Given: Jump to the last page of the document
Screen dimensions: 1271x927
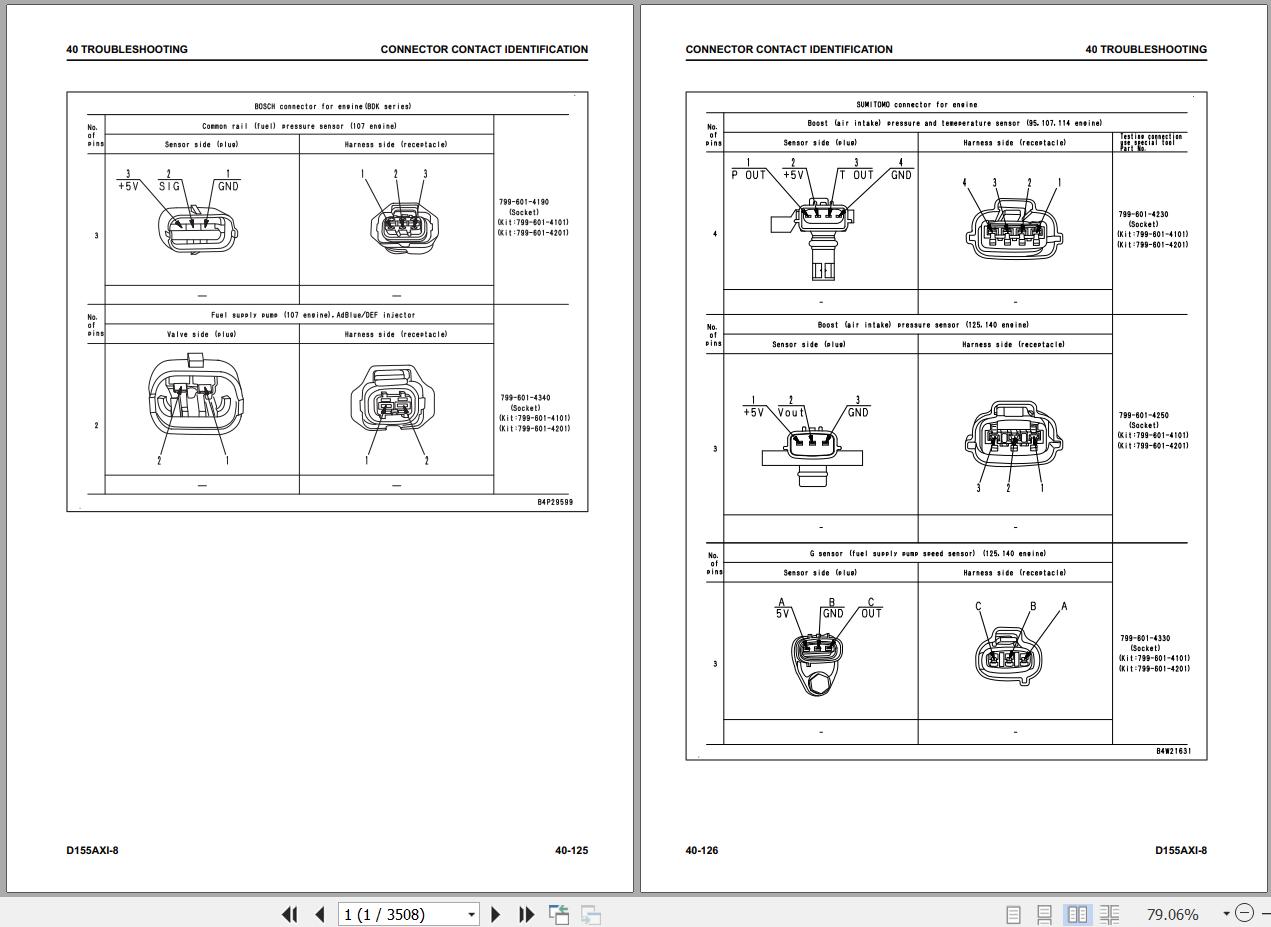Looking at the screenshot, I should click(x=527, y=914).
